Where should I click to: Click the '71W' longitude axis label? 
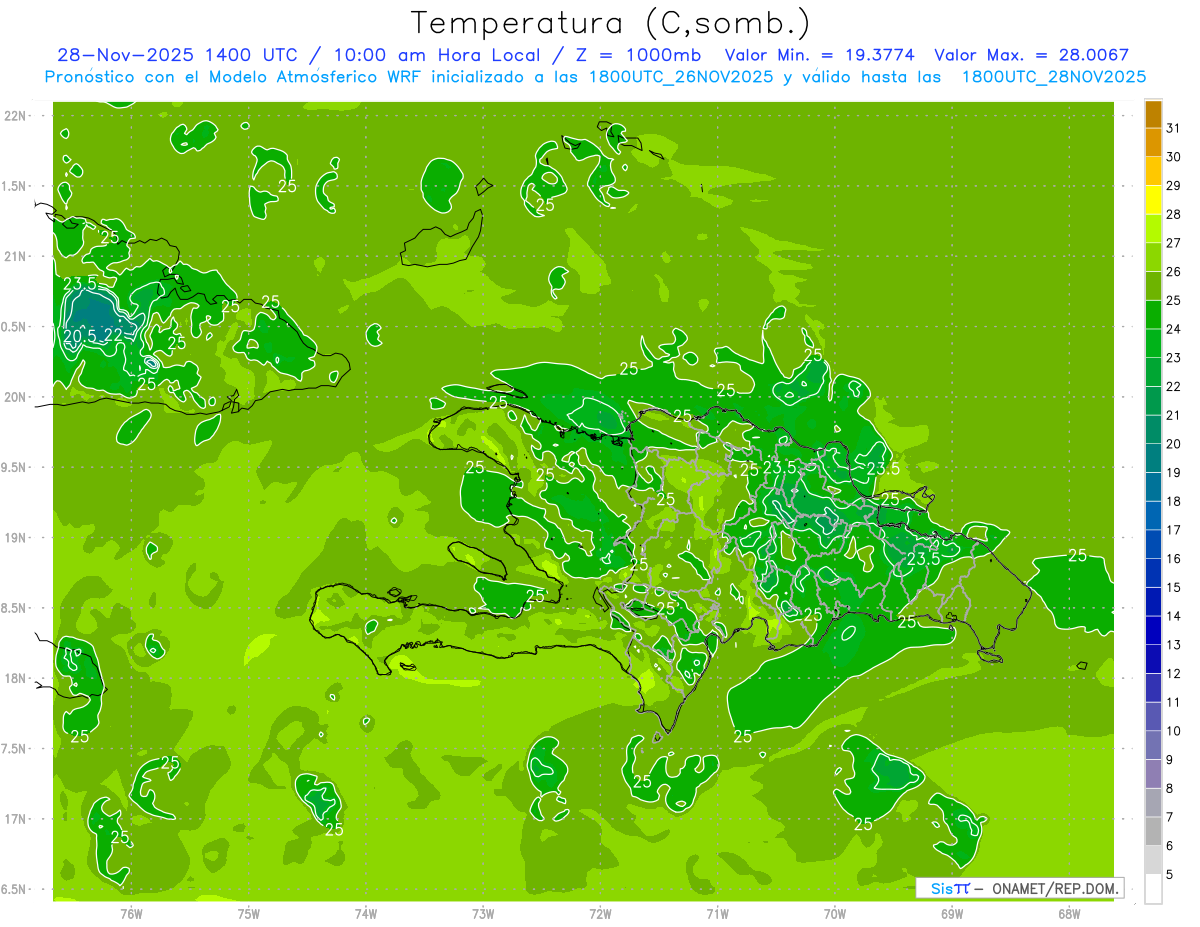pos(717,913)
